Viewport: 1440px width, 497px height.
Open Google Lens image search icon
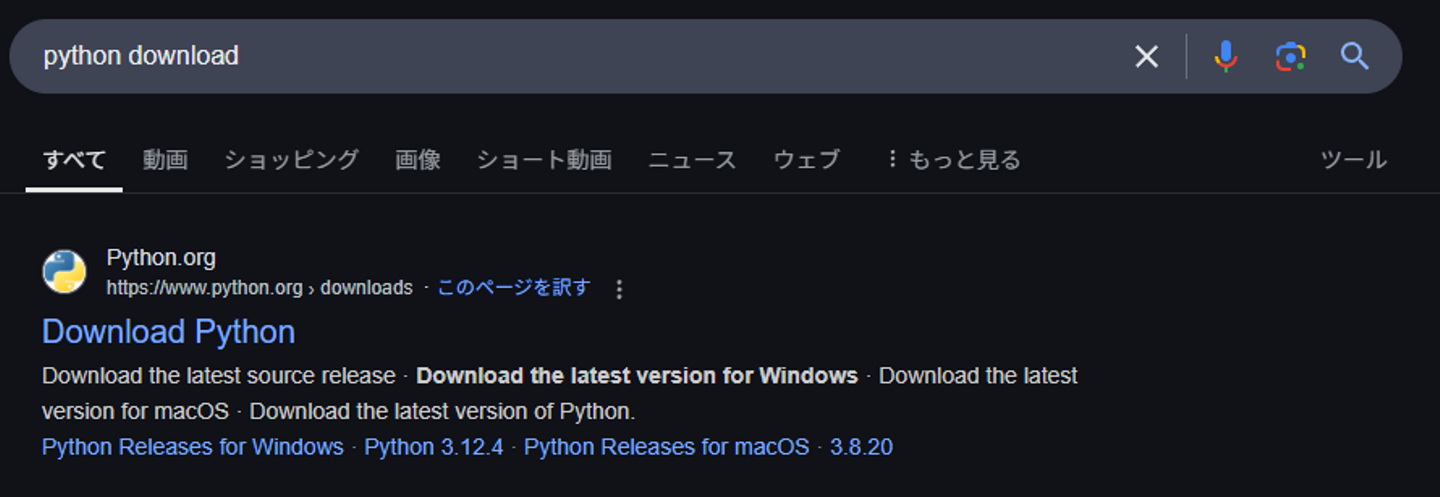click(1290, 57)
